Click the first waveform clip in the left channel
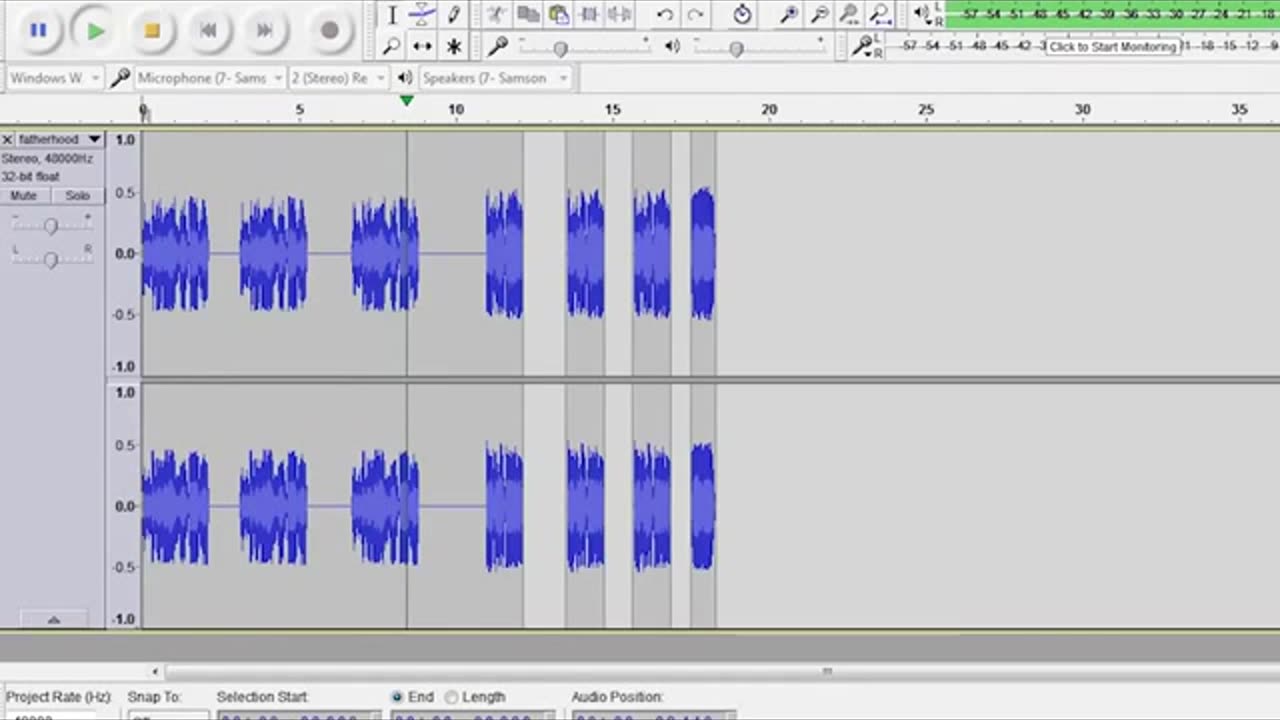Screen dimensions: 1280x720 176,253
